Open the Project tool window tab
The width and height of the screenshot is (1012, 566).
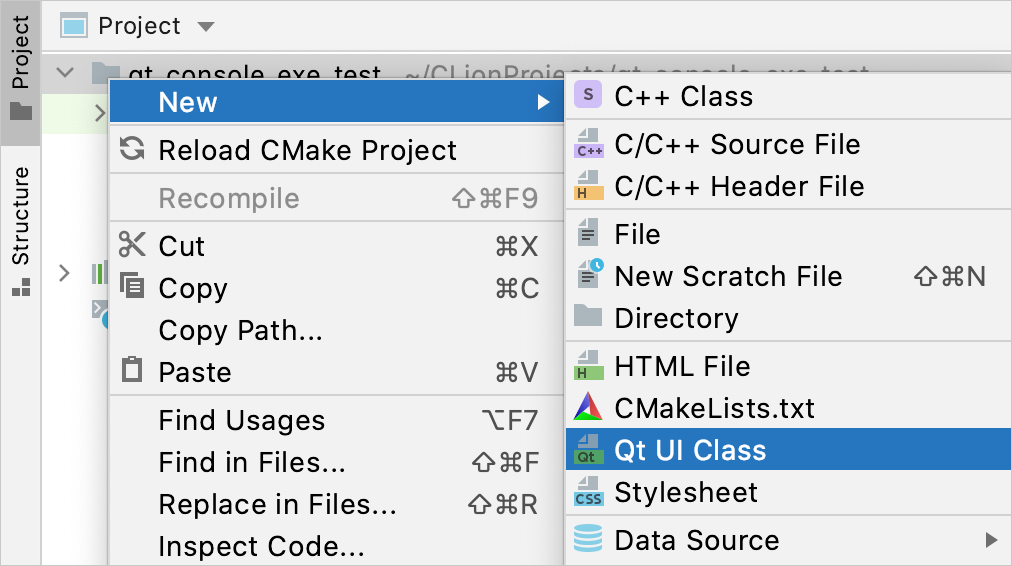point(20,66)
